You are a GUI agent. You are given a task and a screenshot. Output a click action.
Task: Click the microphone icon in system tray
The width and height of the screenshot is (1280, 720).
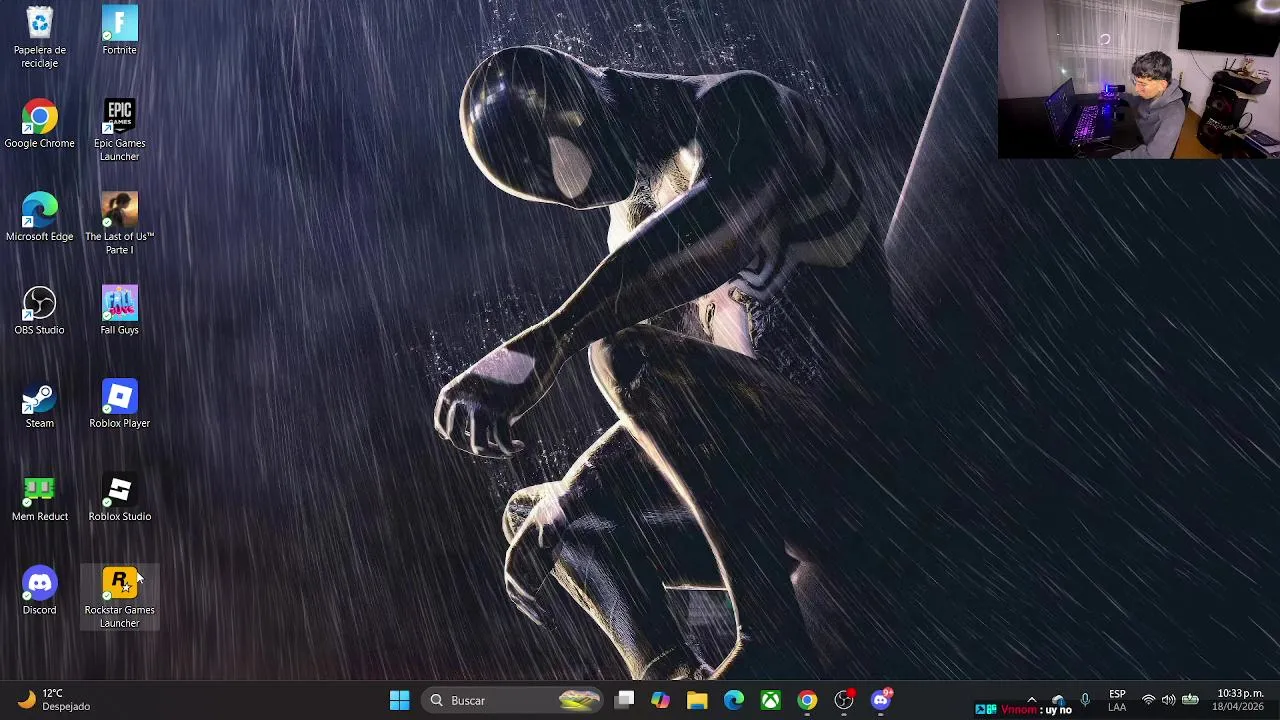pyautogui.click(x=1085, y=700)
